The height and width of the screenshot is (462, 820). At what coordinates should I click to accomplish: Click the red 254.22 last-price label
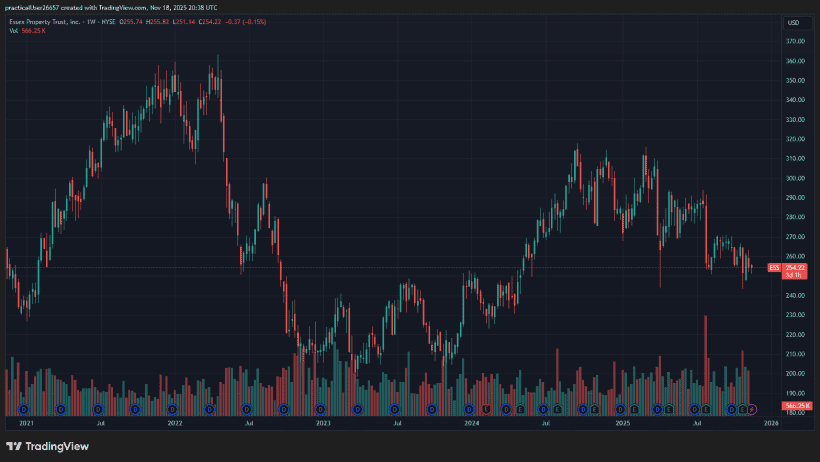click(x=795, y=268)
